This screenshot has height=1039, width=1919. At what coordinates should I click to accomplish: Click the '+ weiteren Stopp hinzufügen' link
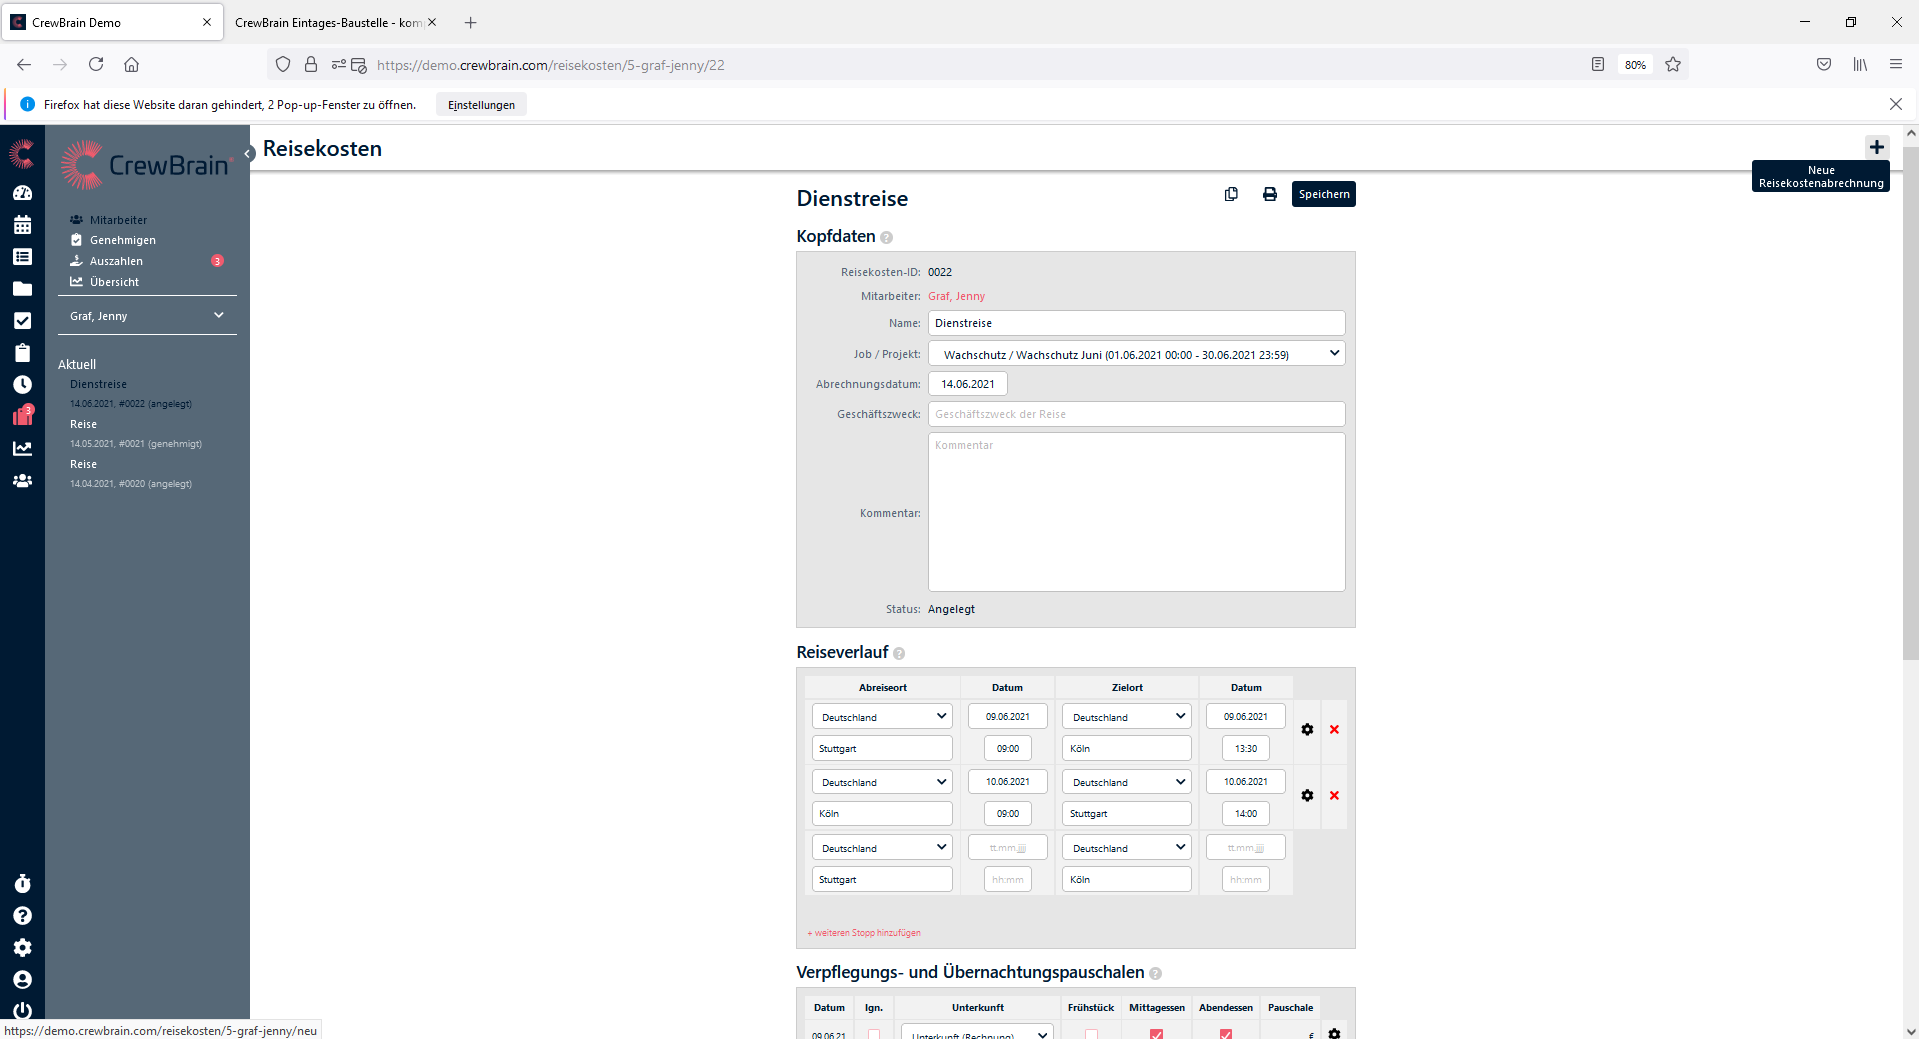tap(865, 933)
